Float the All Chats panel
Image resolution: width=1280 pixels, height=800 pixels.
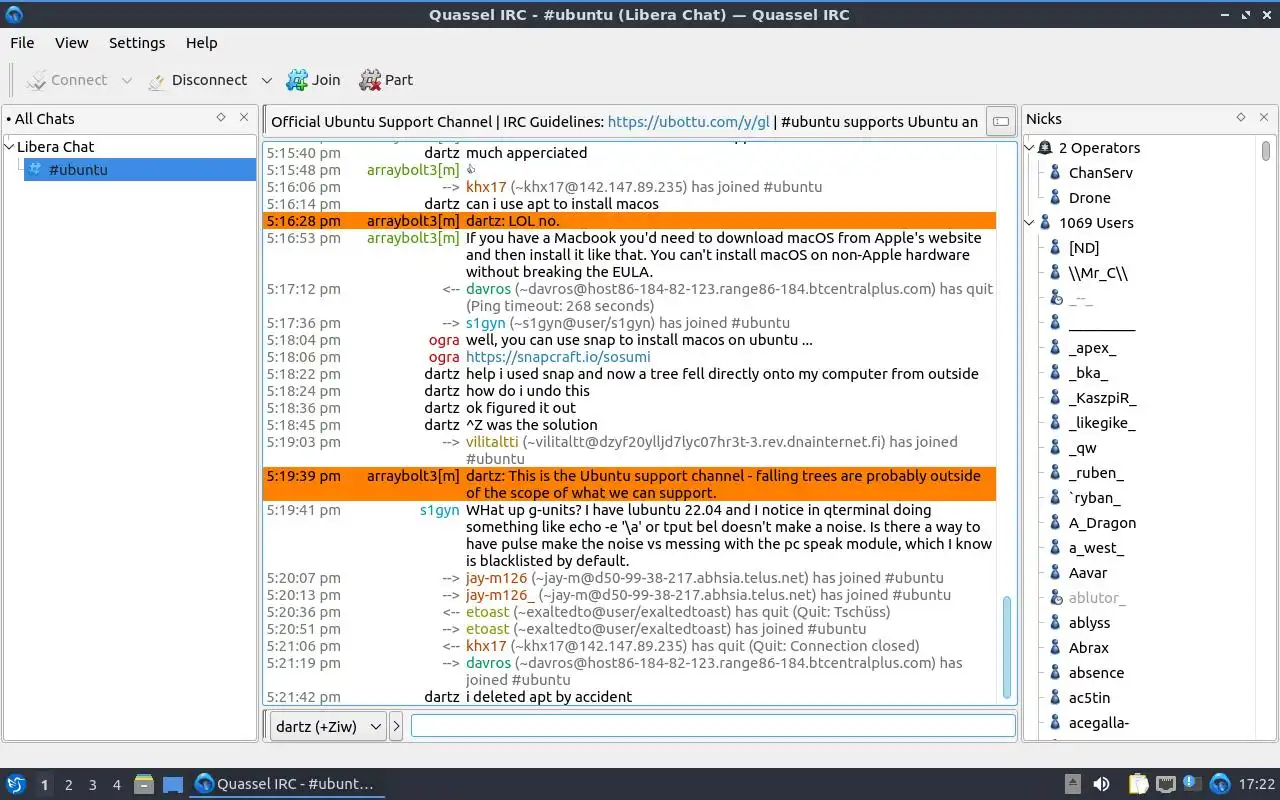(221, 118)
